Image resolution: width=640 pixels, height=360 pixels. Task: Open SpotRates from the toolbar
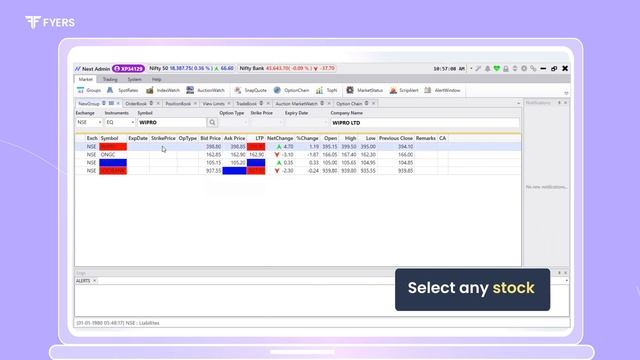(122, 90)
